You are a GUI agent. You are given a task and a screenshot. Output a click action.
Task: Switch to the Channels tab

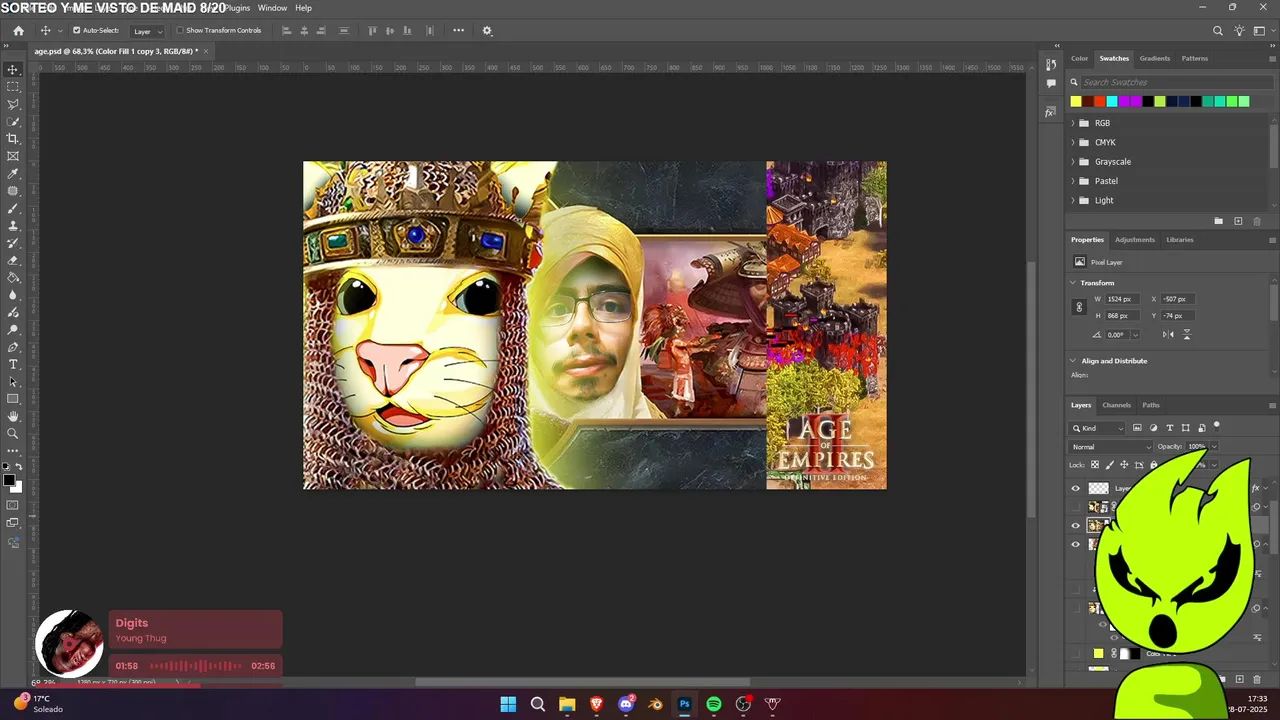click(x=1117, y=405)
